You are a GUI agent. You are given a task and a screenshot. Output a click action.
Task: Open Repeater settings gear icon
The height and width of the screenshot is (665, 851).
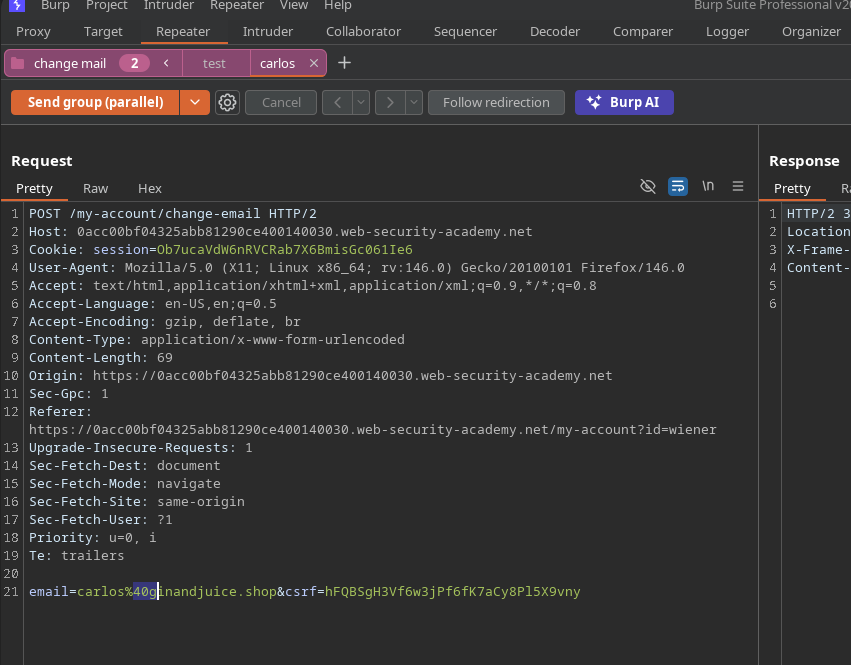[228, 102]
